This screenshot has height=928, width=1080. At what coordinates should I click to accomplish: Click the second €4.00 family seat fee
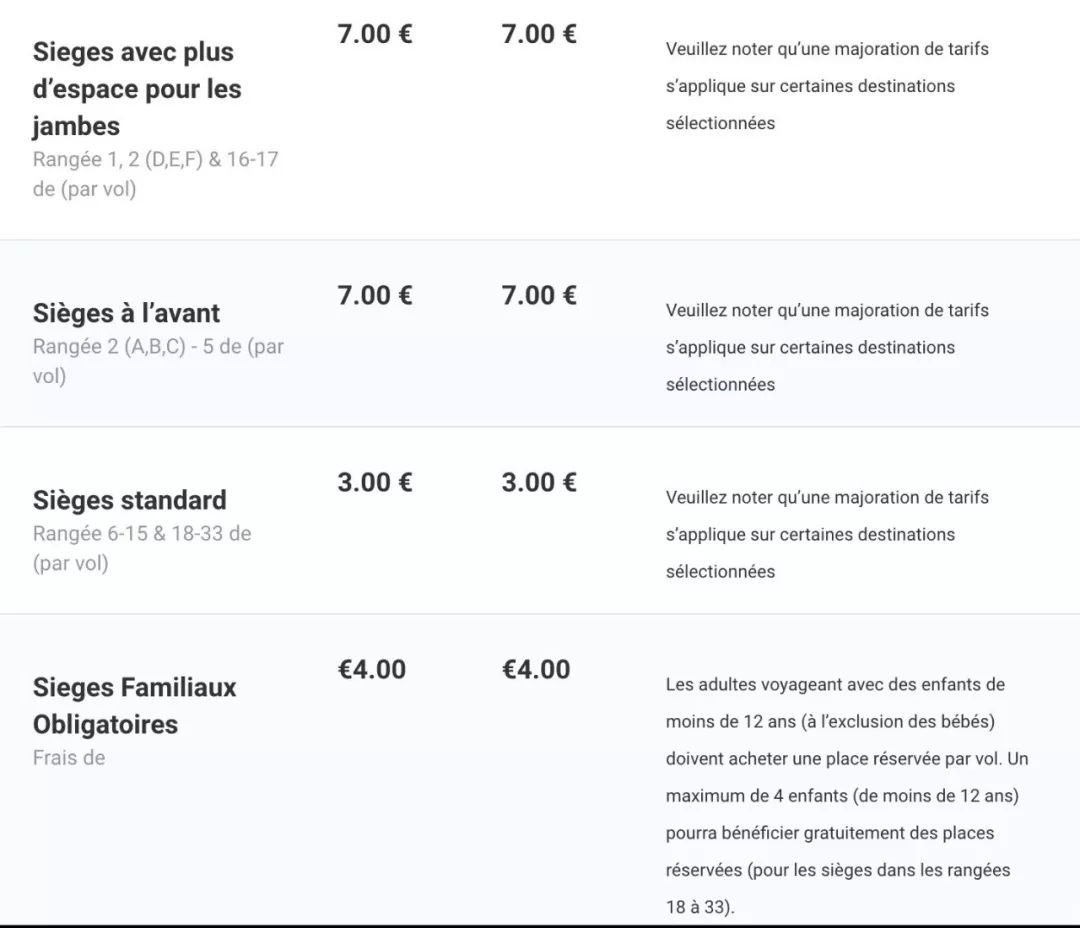[x=536, y=669]
